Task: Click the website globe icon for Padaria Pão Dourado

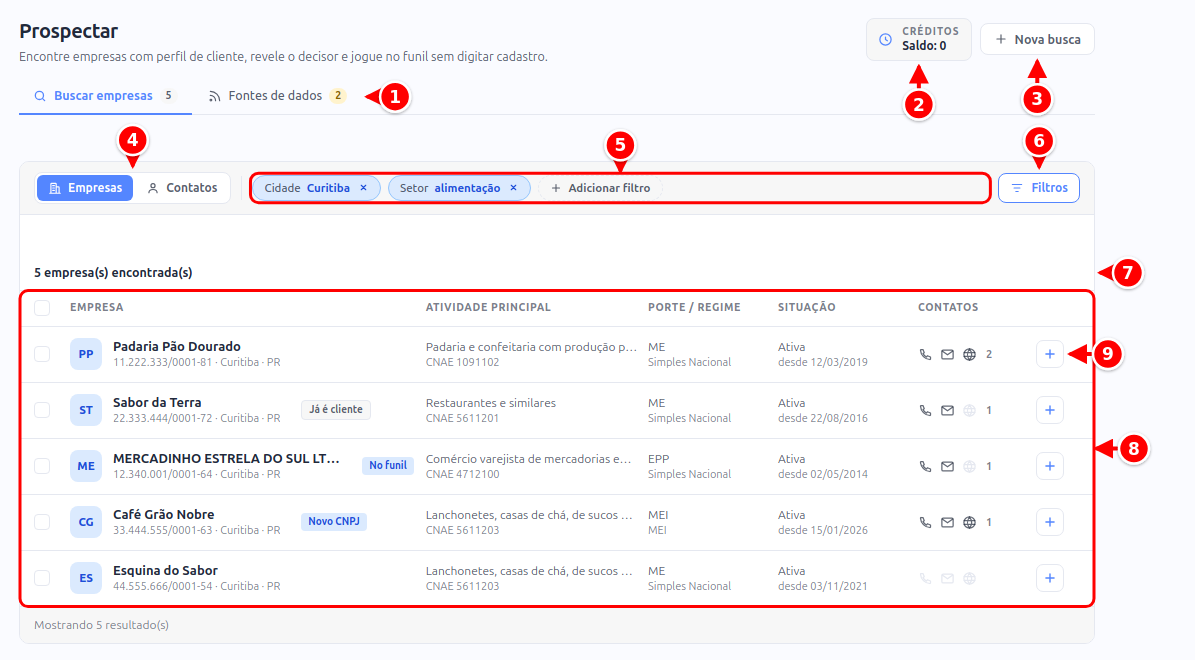Action: click(969, 354)
